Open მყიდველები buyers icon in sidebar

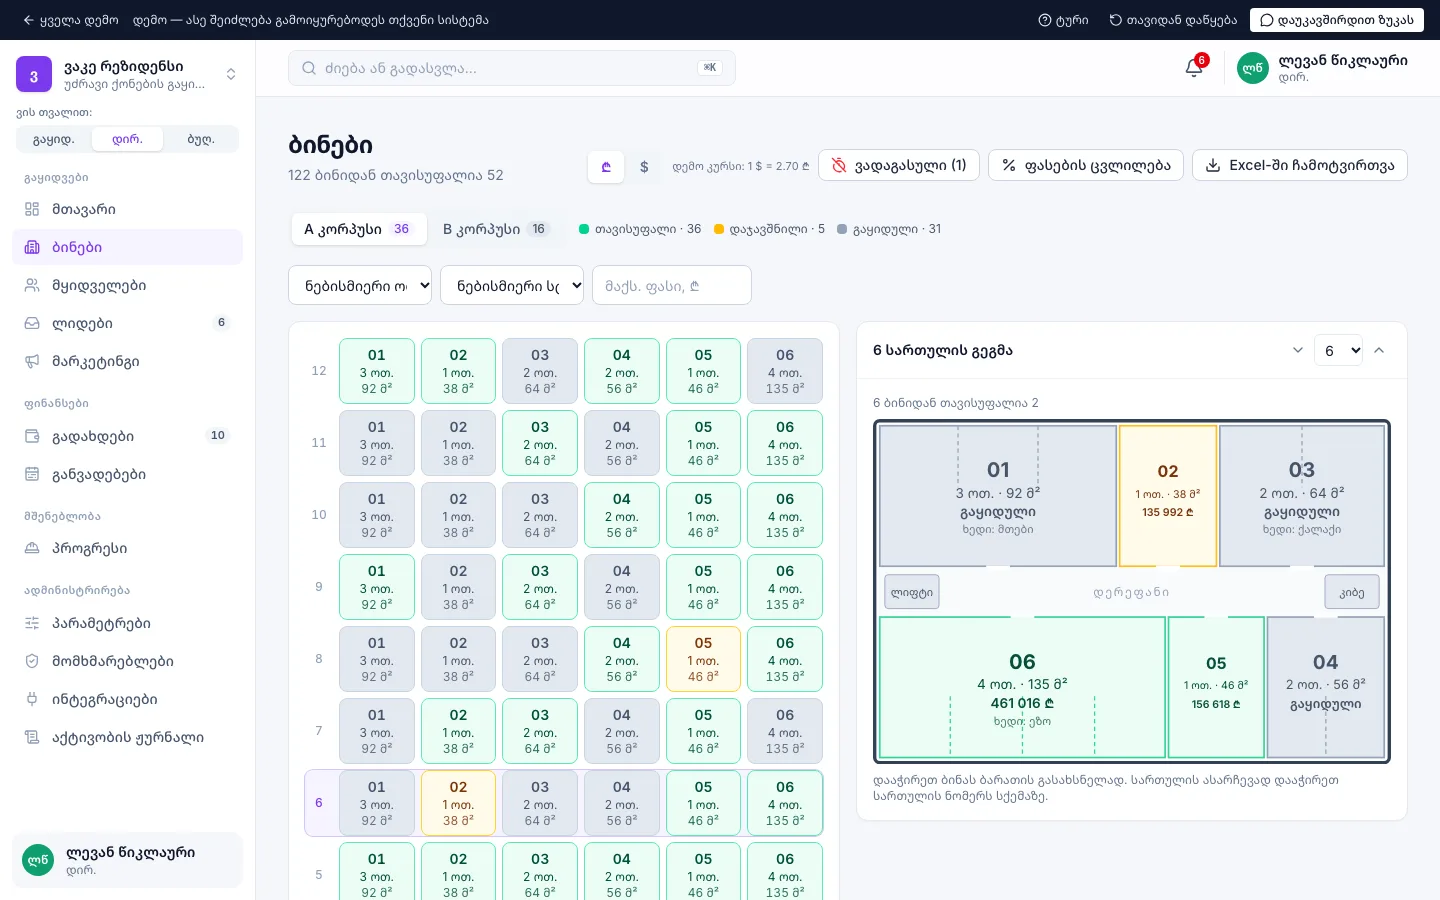32,285
